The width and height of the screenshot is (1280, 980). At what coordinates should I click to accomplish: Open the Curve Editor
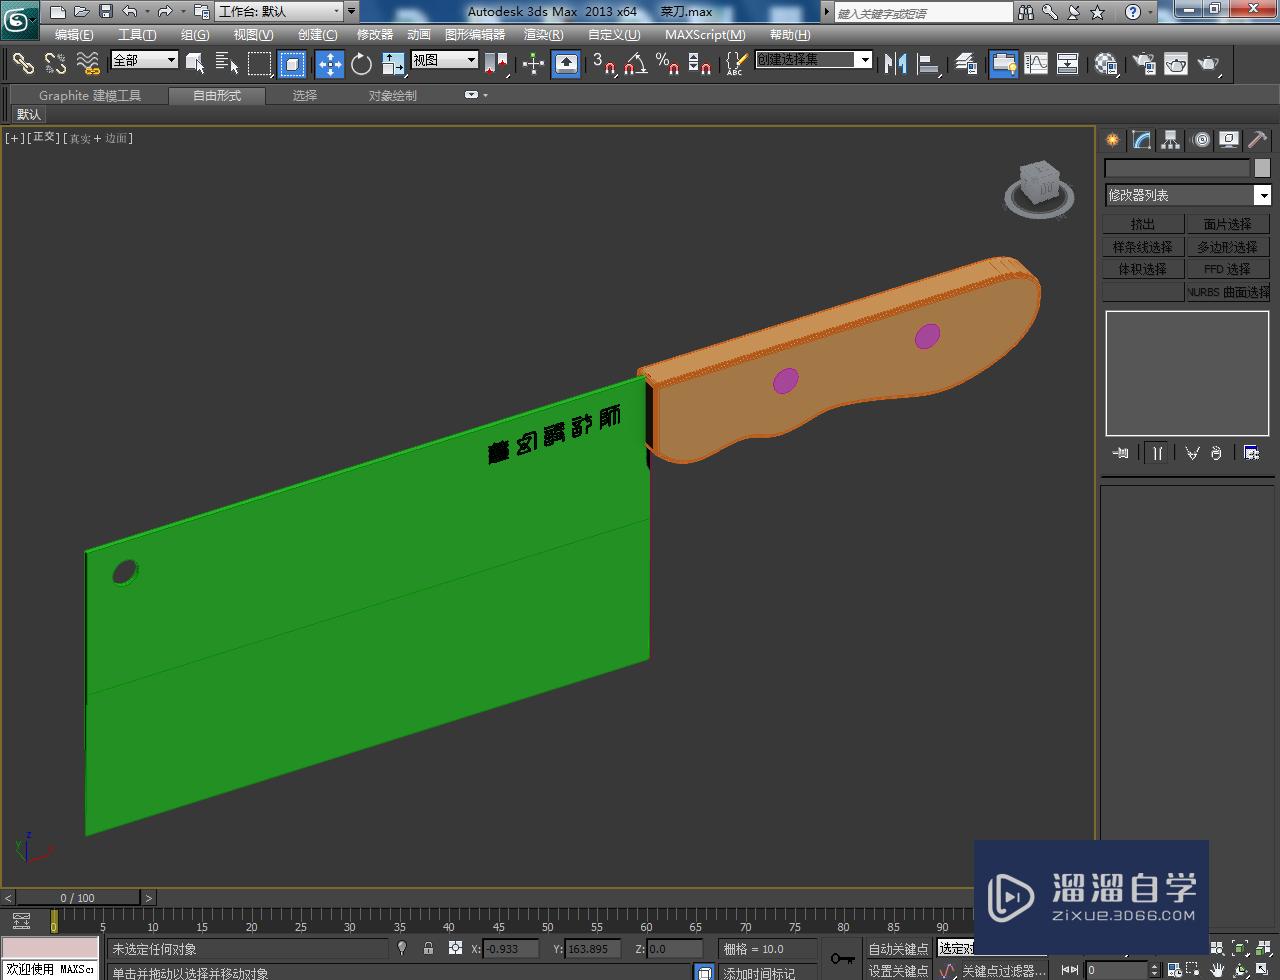pos(1036,64)
